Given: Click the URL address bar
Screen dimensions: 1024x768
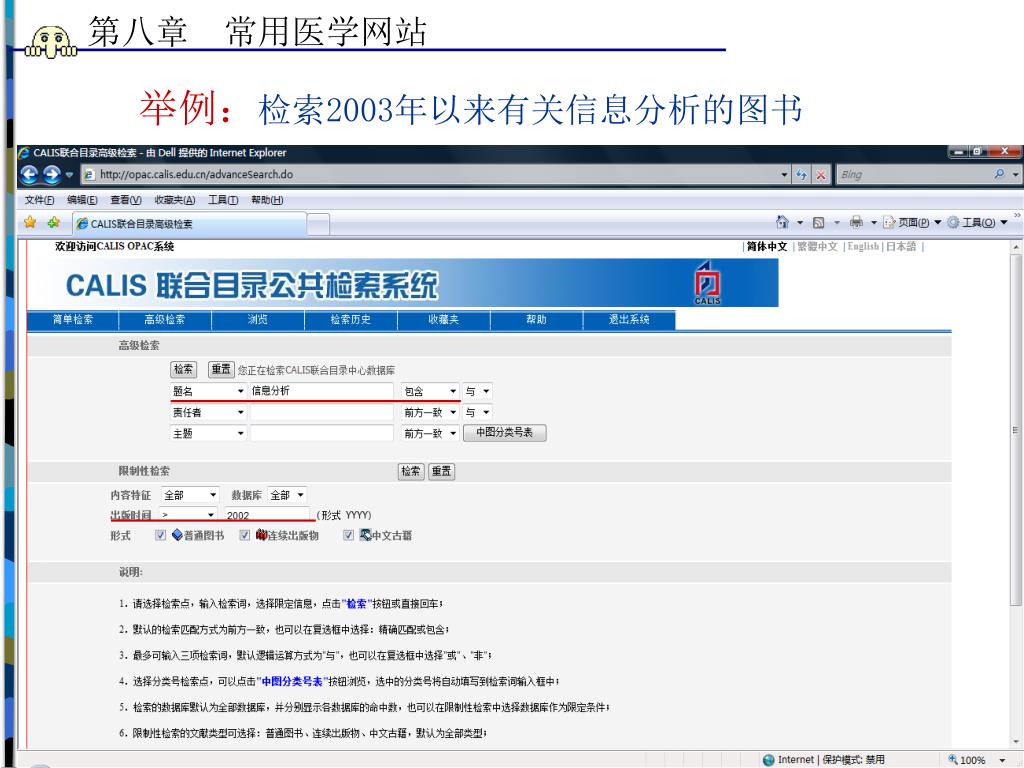Looking at the screenshot, I should click(436, 174).
